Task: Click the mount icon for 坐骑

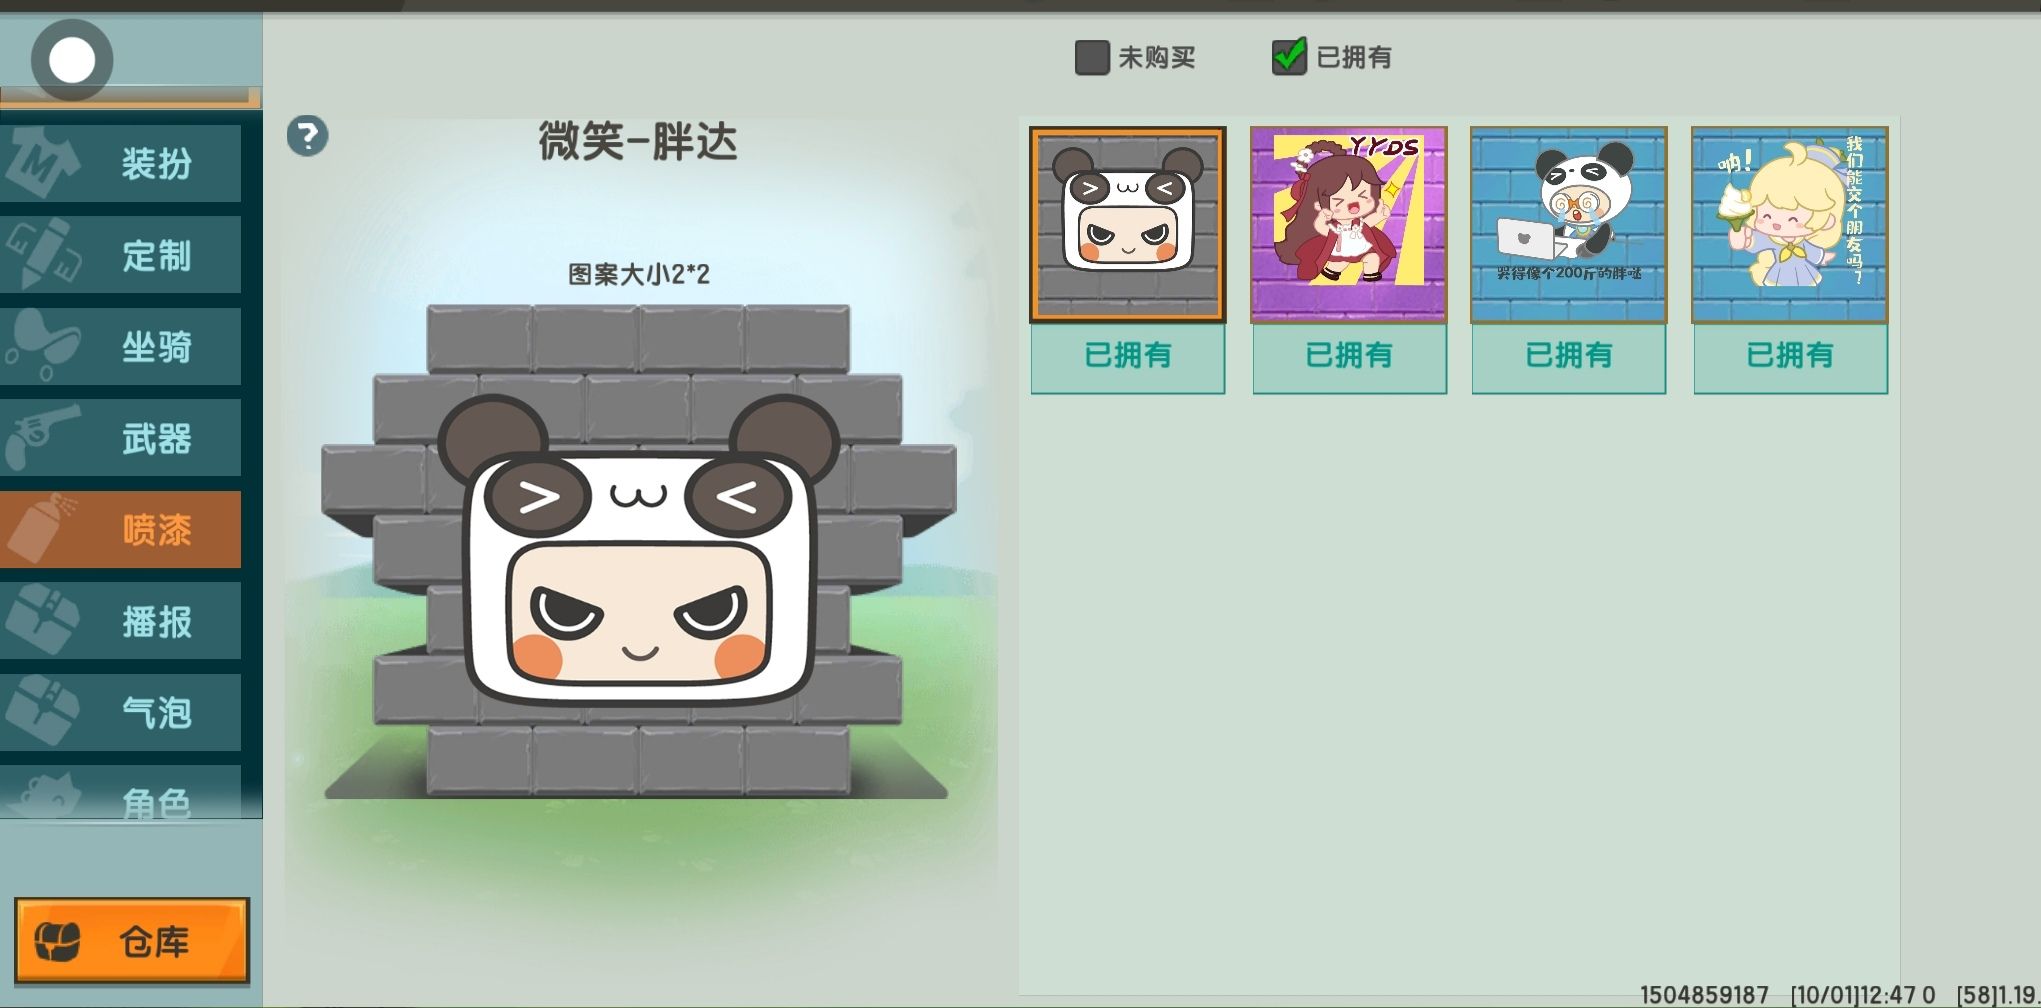Action: point(40,346)
